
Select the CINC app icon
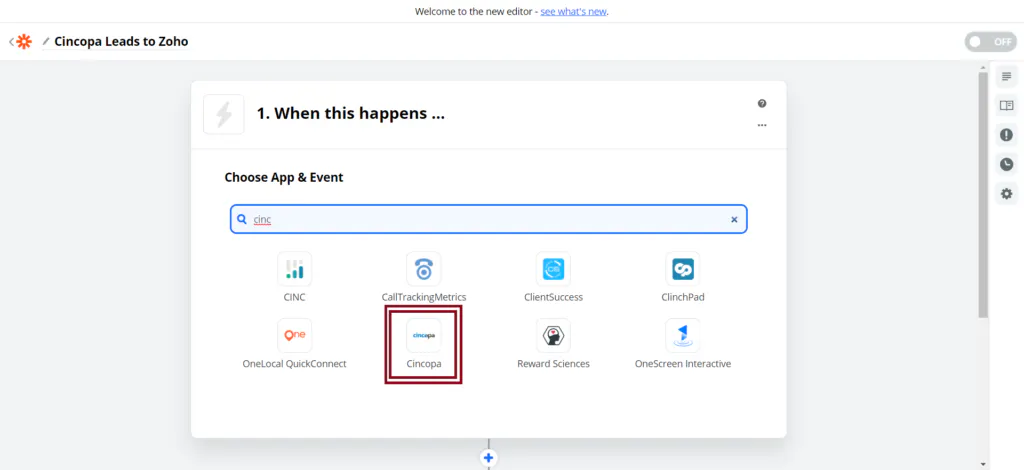tap(295, 269)
